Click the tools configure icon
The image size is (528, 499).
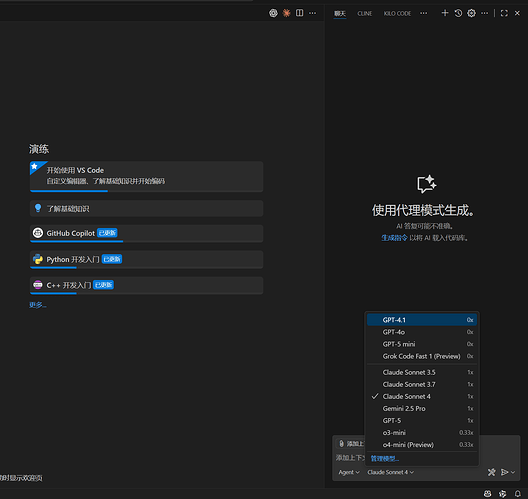492,472
